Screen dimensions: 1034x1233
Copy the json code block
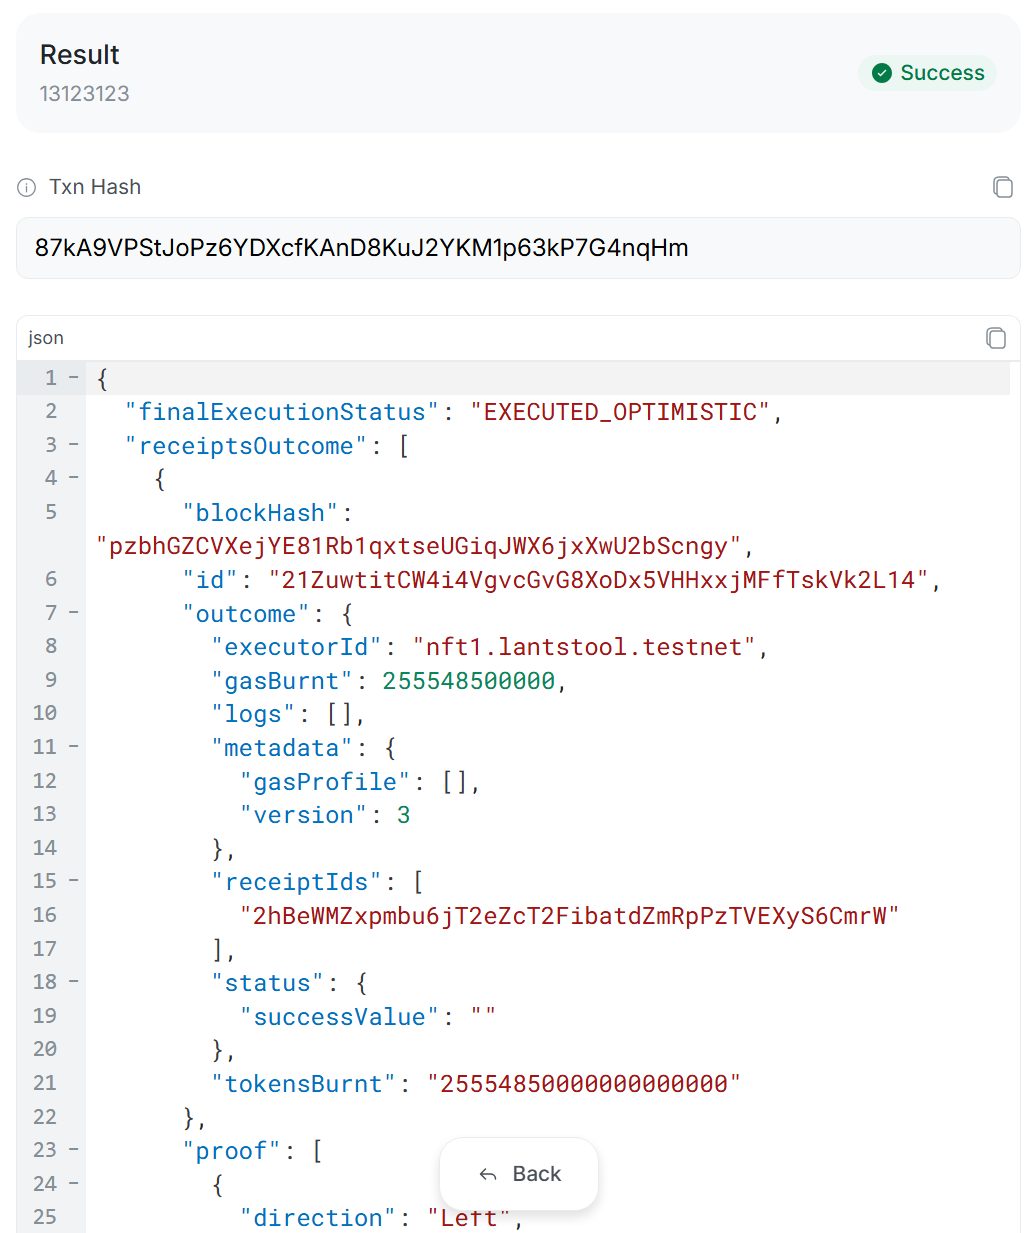click(x=995, y=338)
